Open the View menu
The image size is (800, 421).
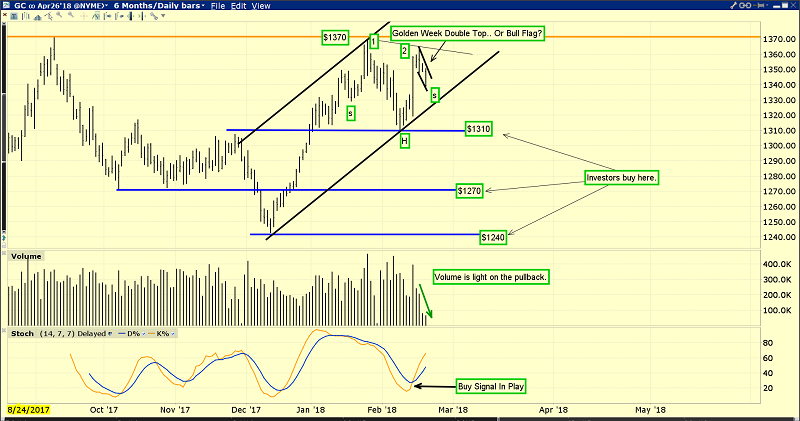[261, 6]
